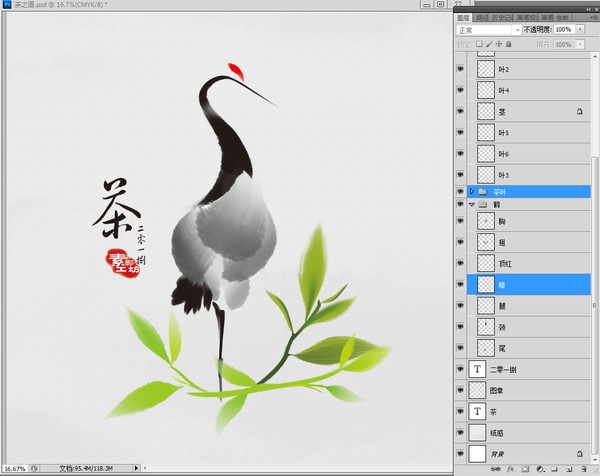Open the 填充 fill slider arrow
The width and height of the screenshot is (600, 476).
[580, 44]
